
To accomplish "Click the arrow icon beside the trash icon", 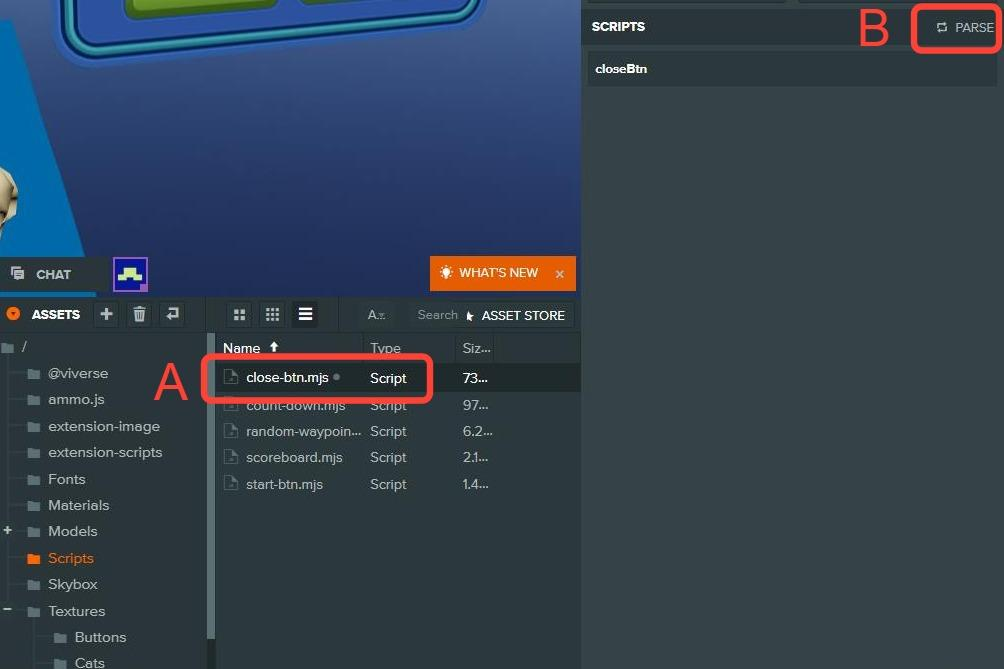I will pos(173,314).
